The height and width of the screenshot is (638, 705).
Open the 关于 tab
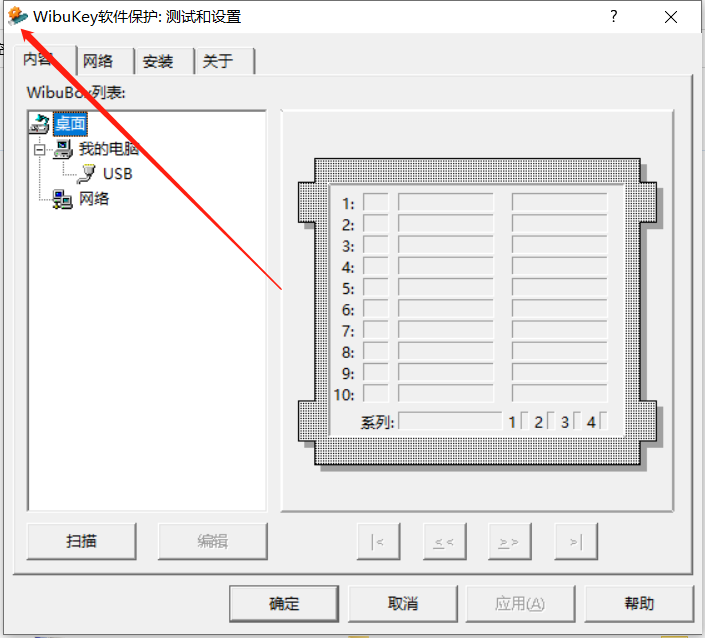(x=225, y=61)
